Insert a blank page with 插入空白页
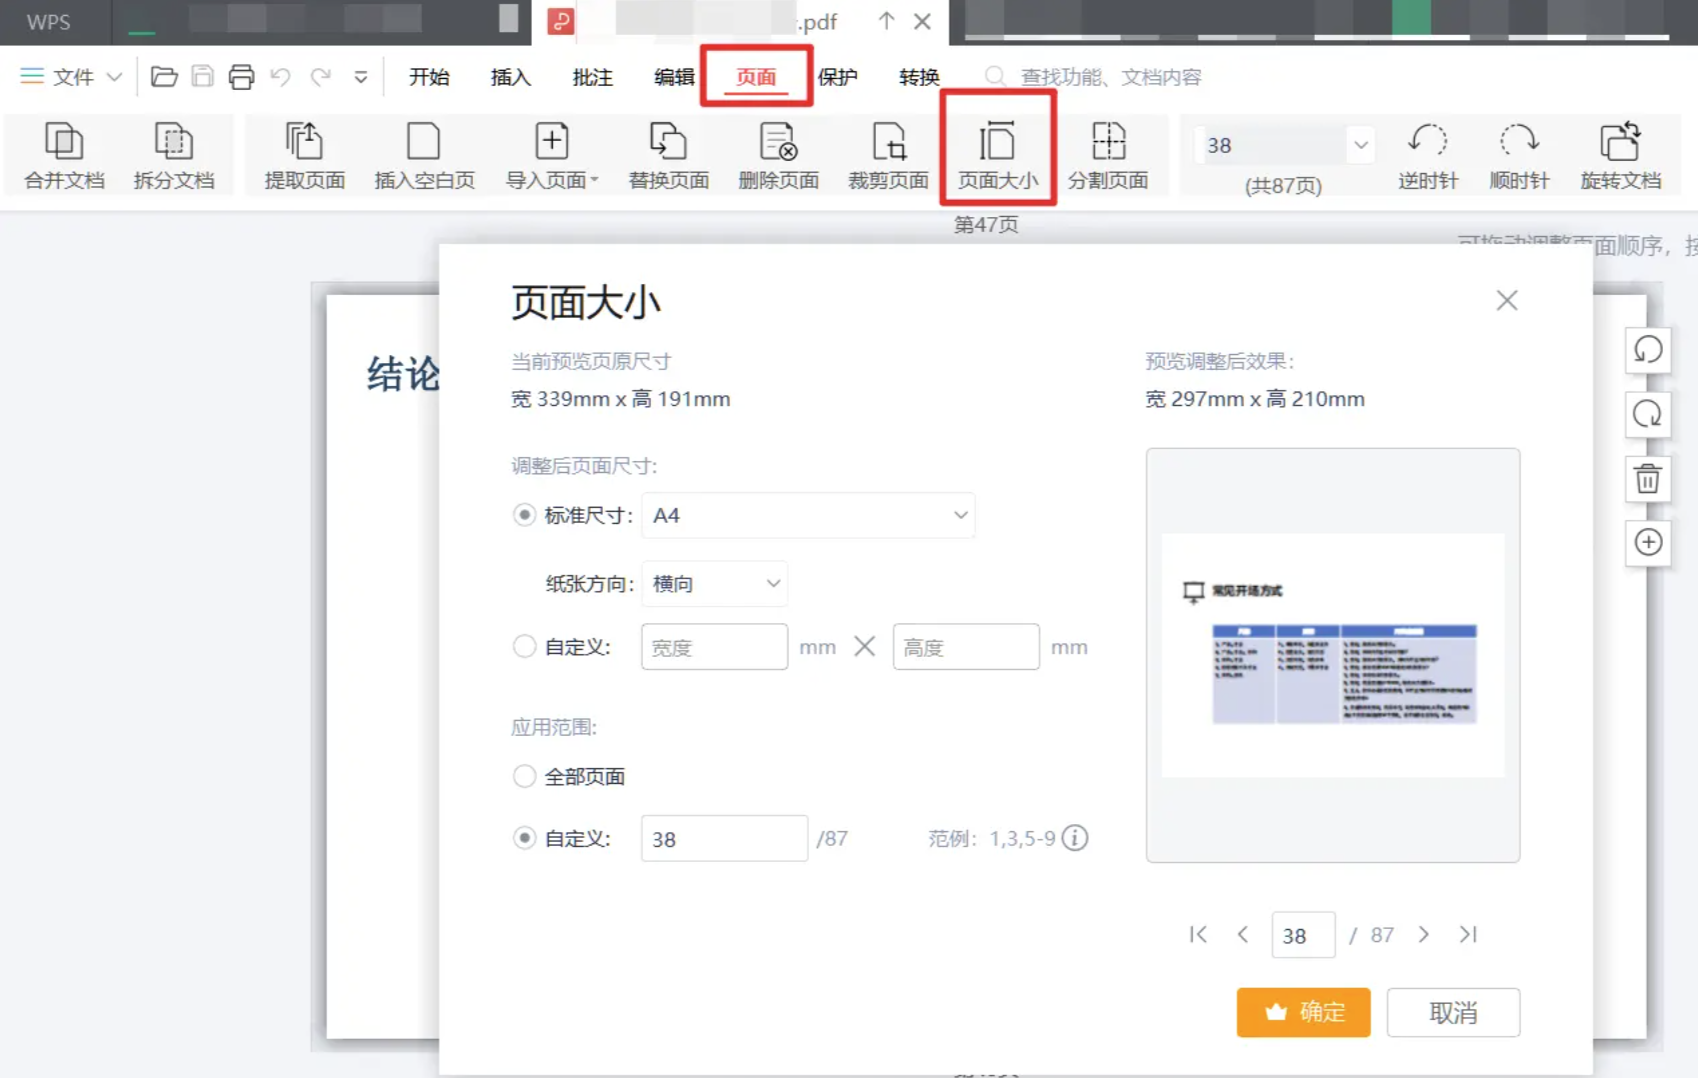This screenshot has width=1698, height=1078. [424, 155]
